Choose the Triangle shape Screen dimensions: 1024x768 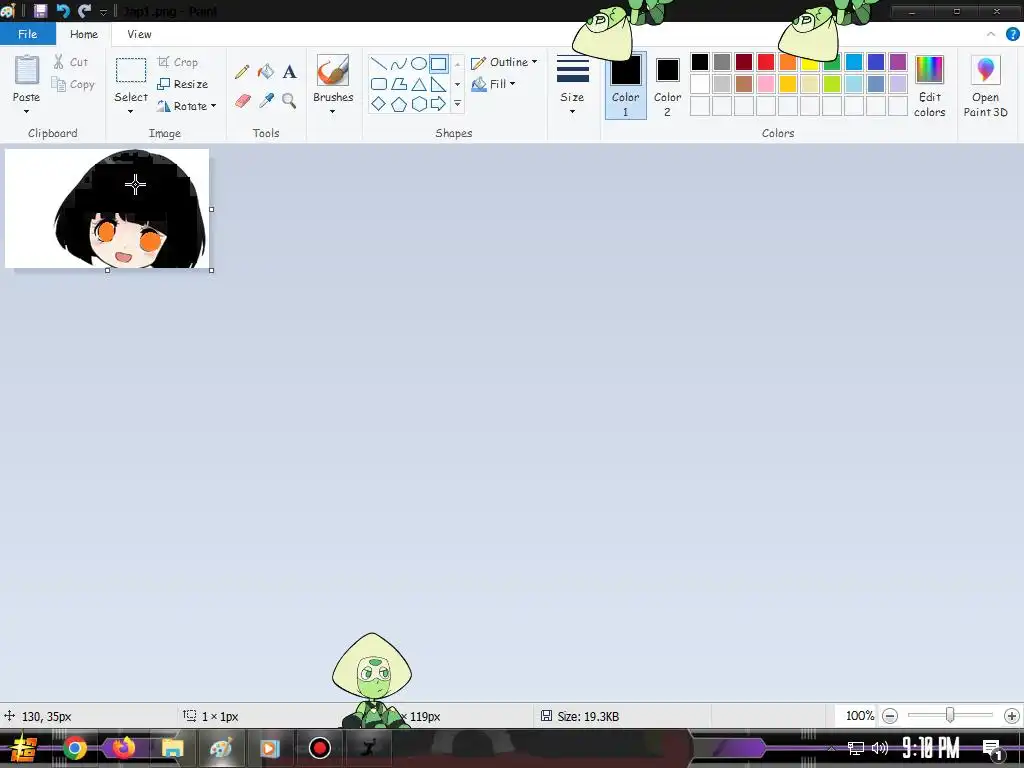point(419,84)
